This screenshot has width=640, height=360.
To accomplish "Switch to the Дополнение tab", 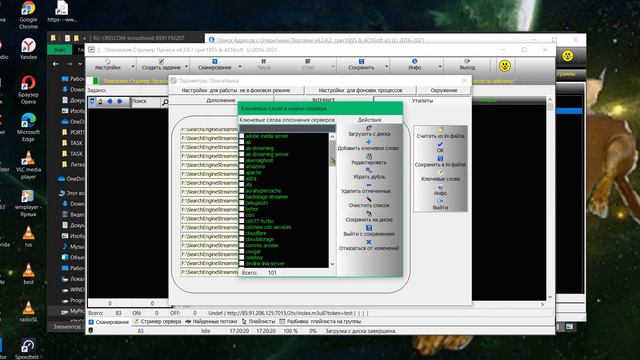I will (x=221, y=100).
